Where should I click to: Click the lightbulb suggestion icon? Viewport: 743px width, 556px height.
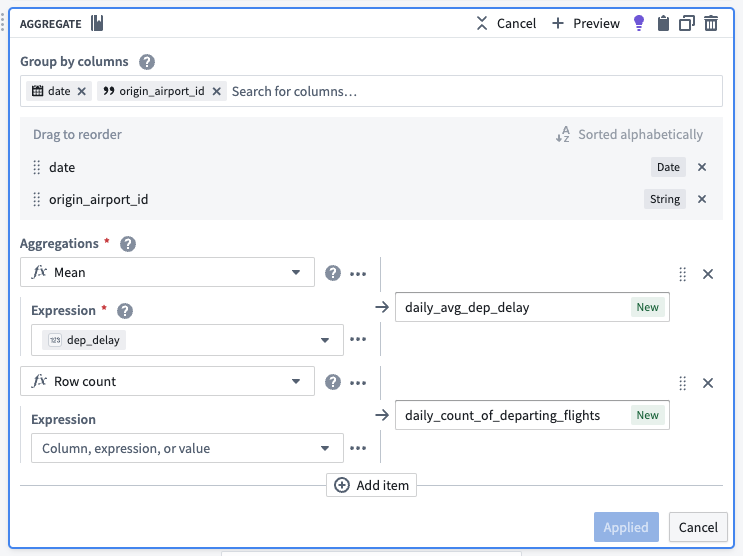639,23
